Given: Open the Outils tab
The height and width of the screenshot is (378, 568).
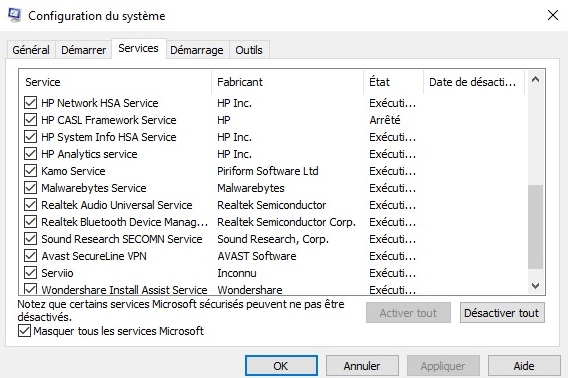Looking at the screenshot, I should point(249,50).
